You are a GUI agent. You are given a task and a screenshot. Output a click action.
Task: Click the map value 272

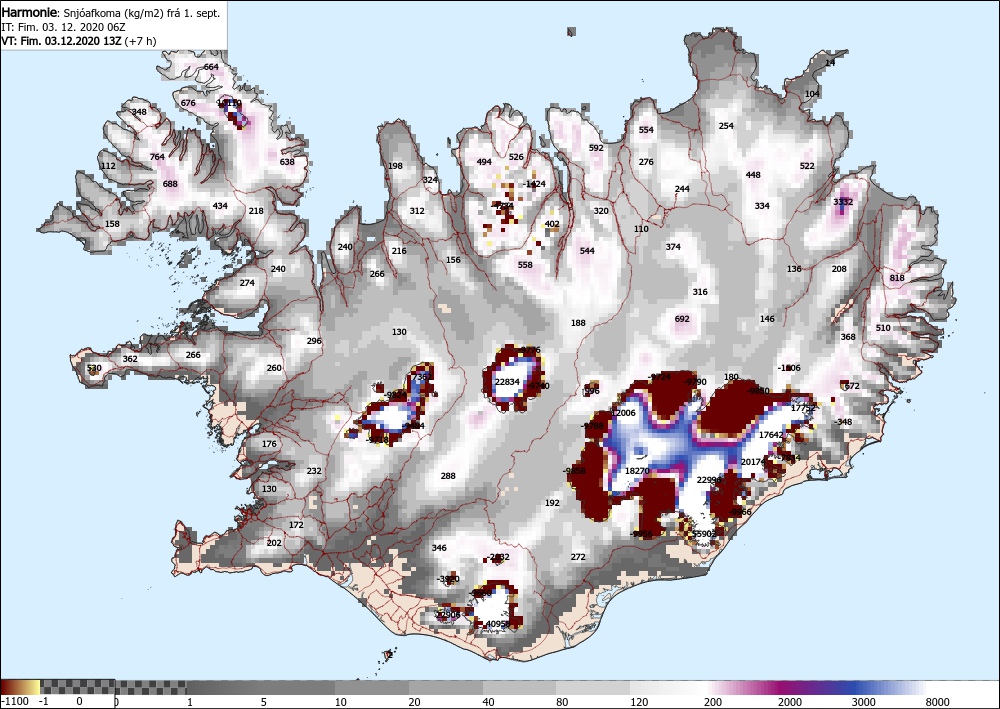point(578,557)
